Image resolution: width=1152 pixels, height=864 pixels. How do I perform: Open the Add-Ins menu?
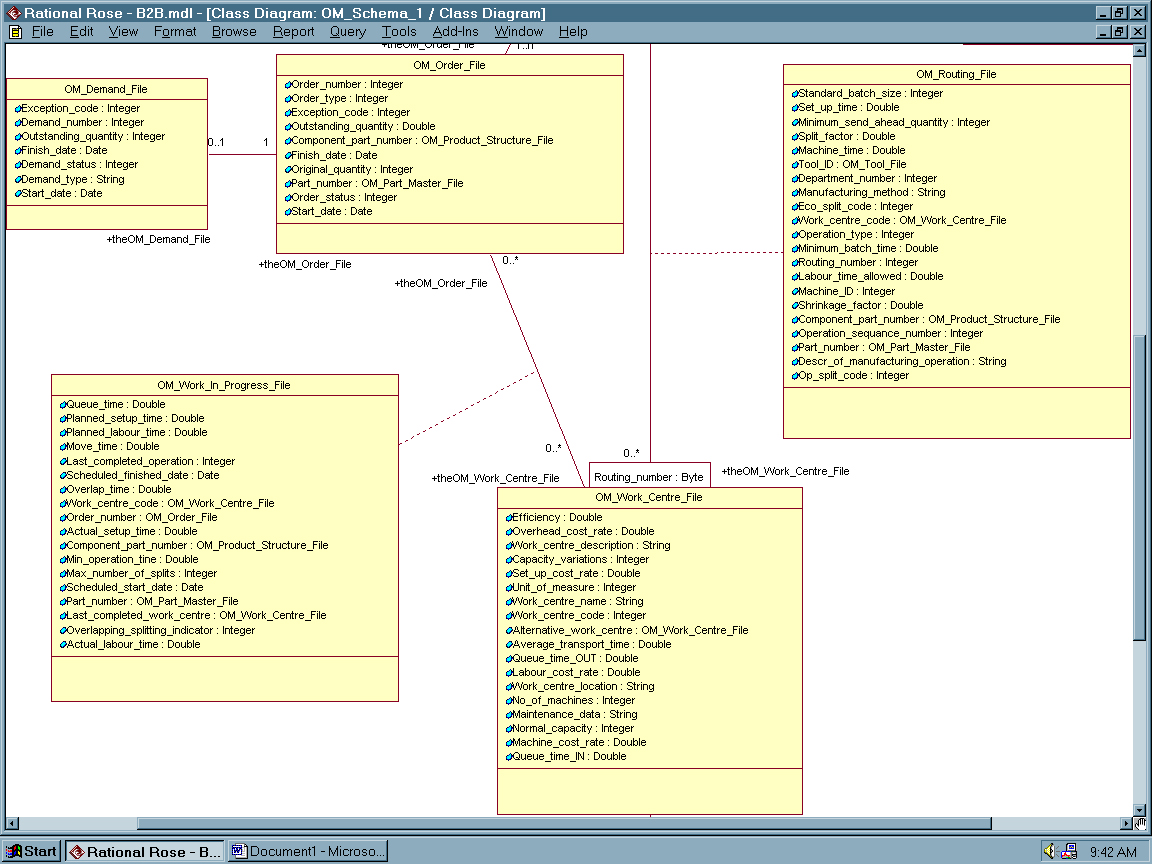456,32
